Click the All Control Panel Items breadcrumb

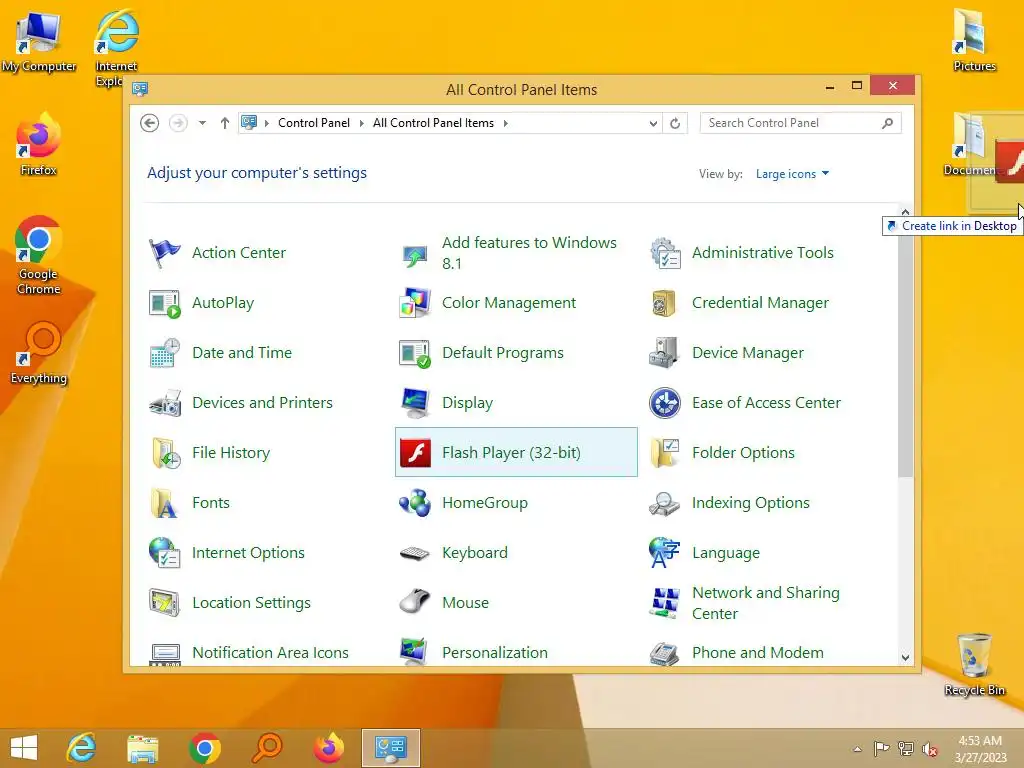point(433,123)
